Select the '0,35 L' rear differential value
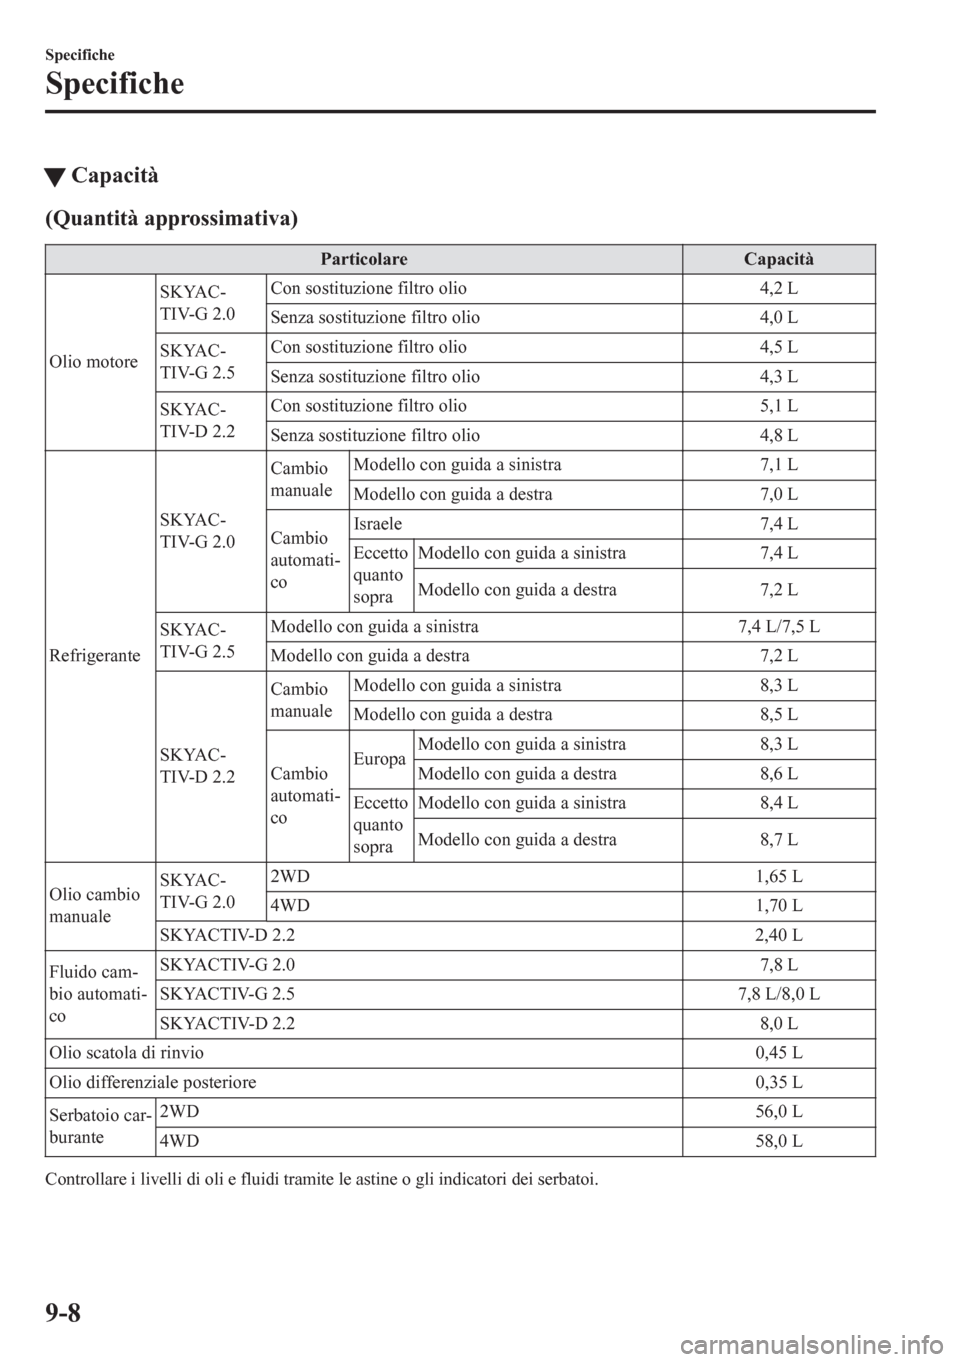Image resolution: width=960 pixels, height=1362 pixels. [x=778, y=1083]
